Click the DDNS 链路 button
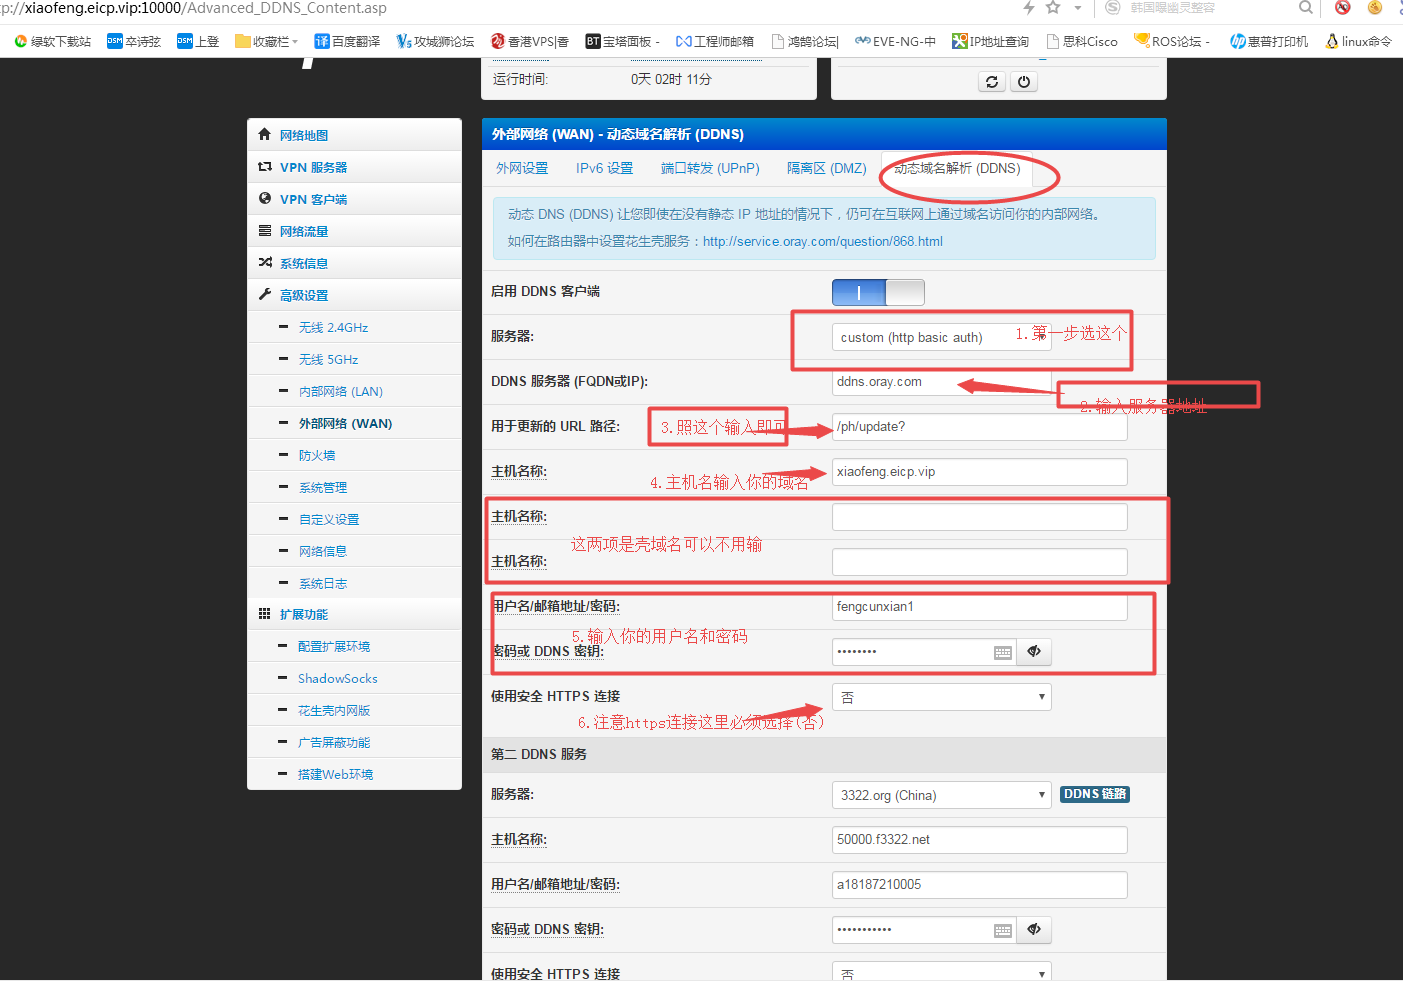Screen dimensions: 1403x984 [1095, 794]
